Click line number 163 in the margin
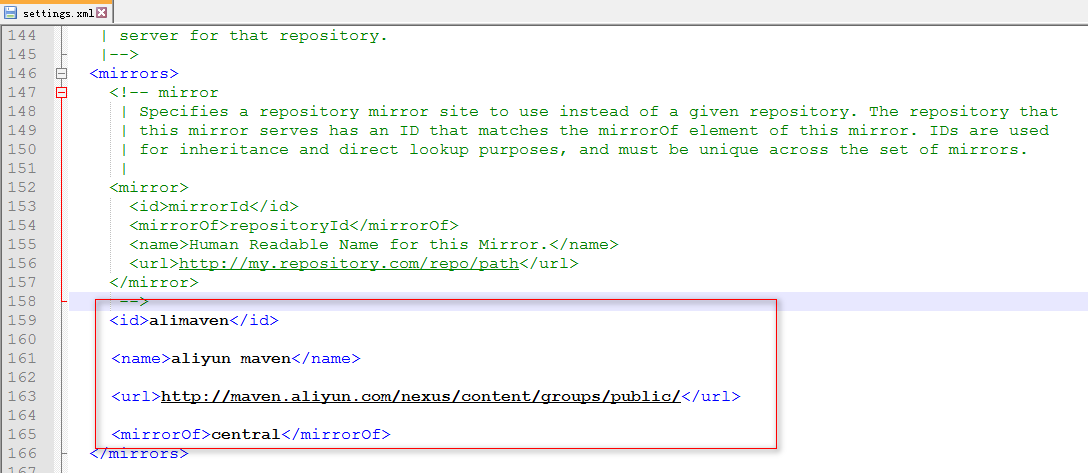Viewport: 1088px width, 473px height. coord(22,397)
